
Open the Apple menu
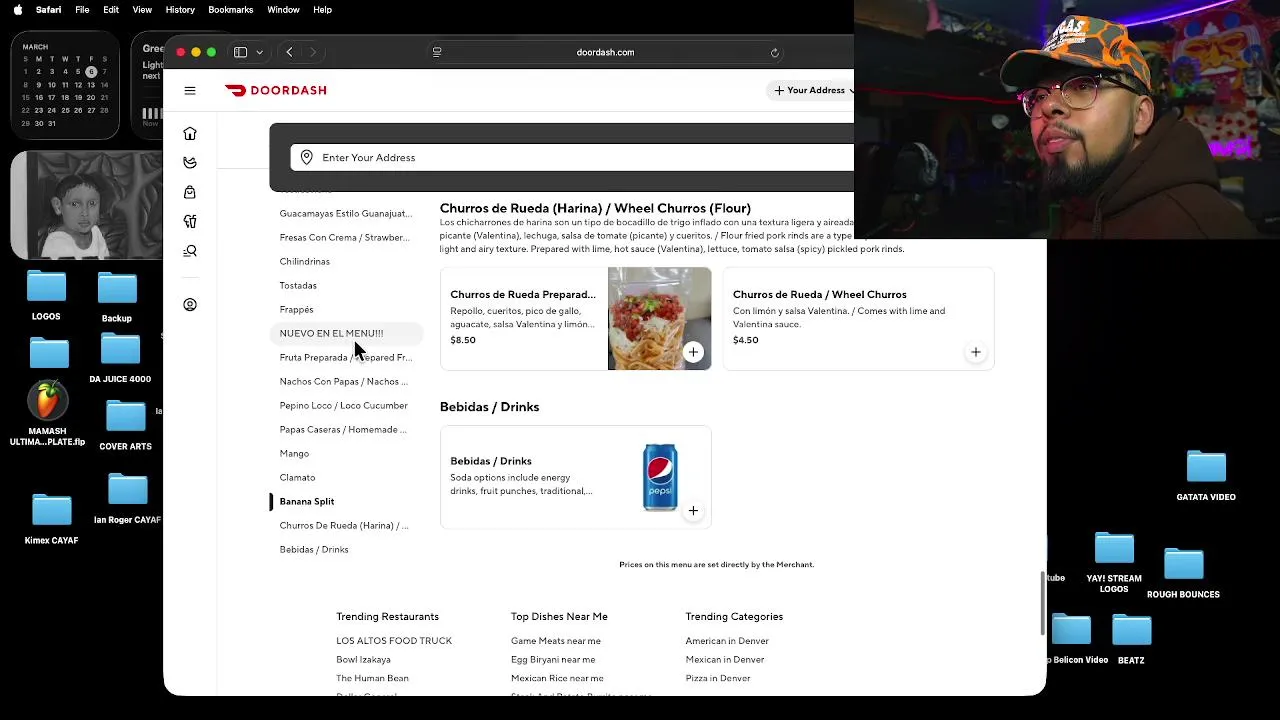tap(17, 10)
